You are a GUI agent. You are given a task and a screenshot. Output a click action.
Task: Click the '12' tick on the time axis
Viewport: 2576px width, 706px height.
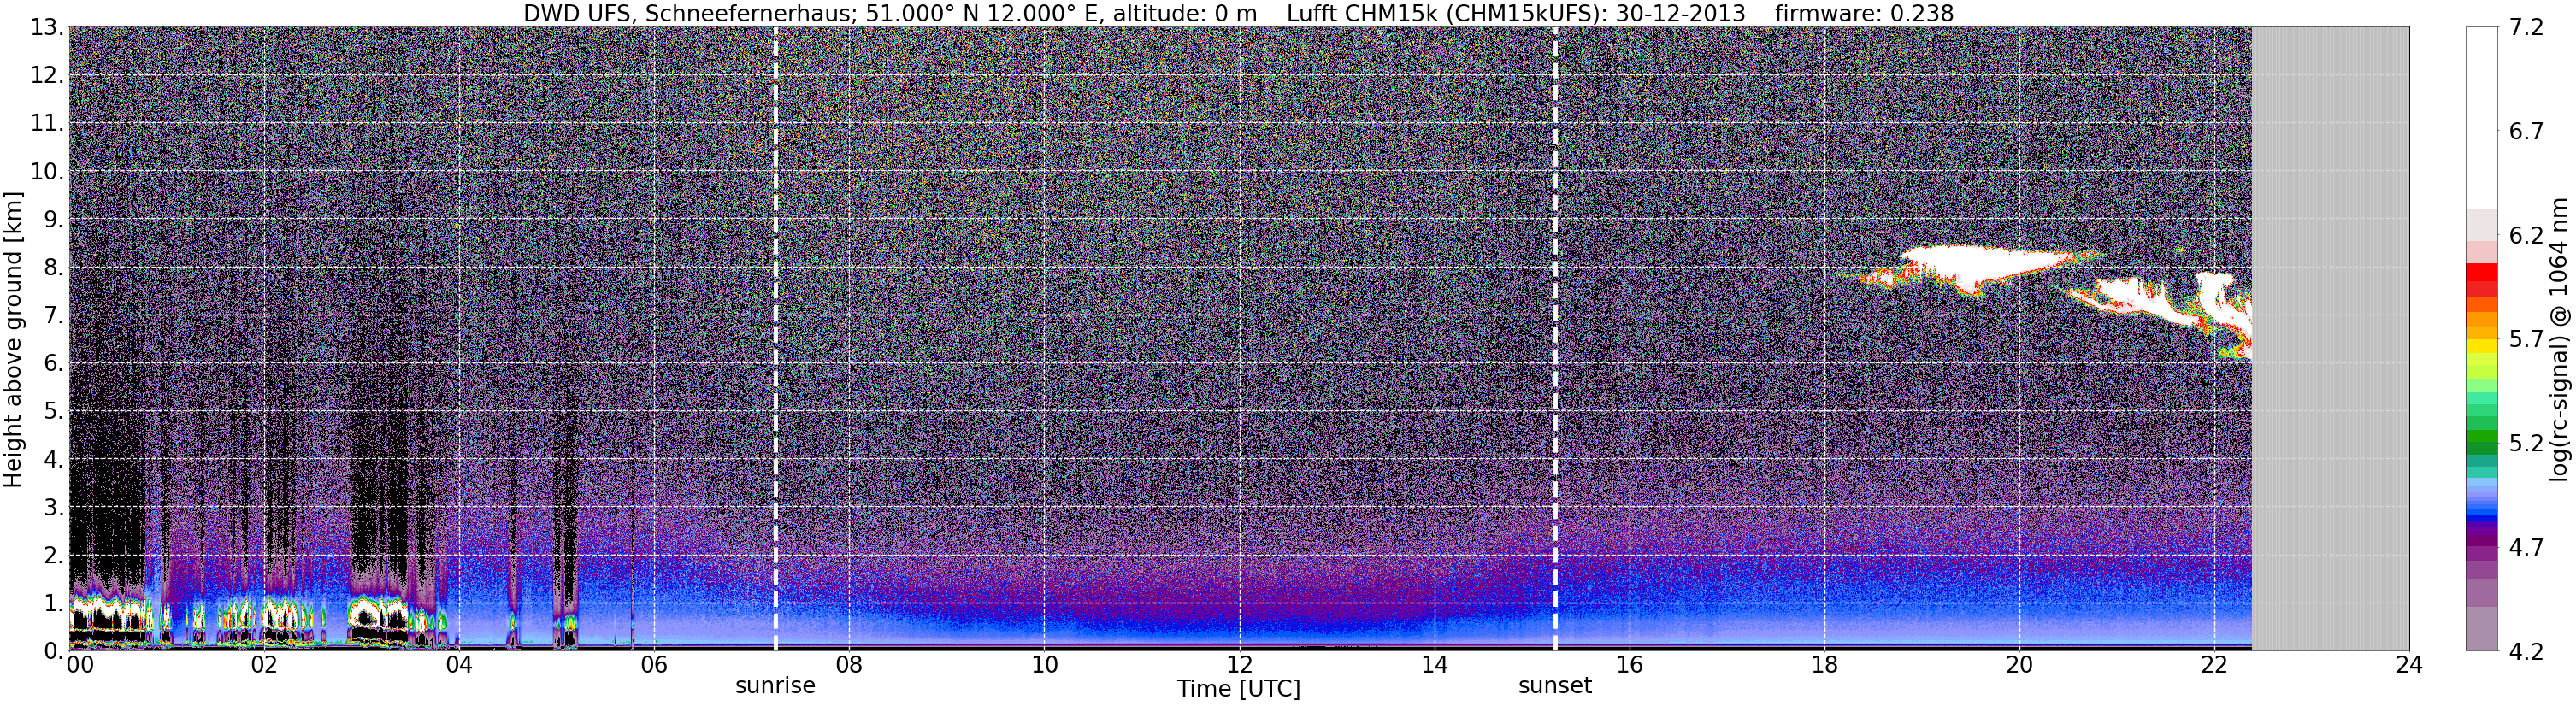tap(1239, 665)
